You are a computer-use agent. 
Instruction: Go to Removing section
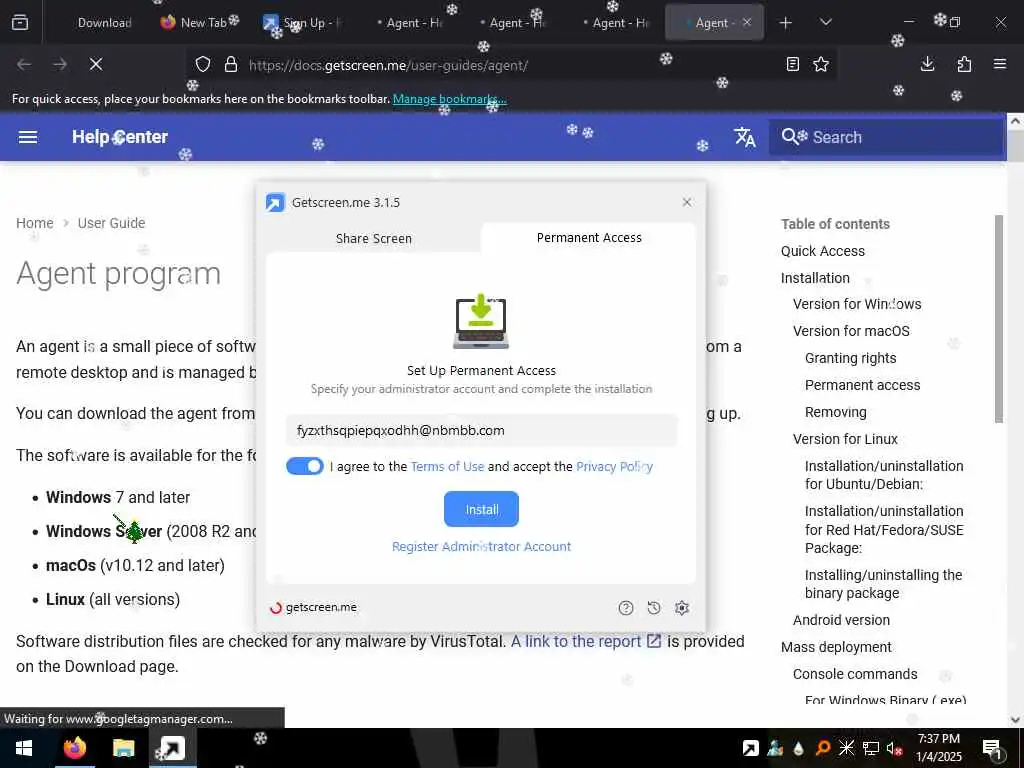835,413
